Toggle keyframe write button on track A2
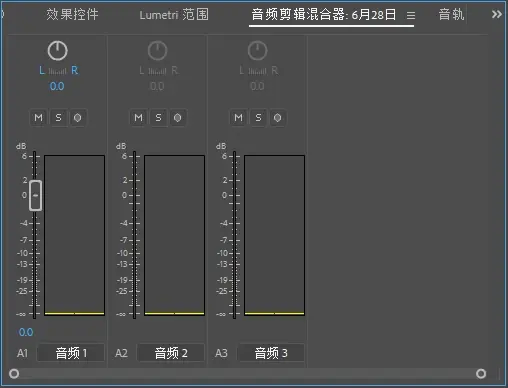 178,118
